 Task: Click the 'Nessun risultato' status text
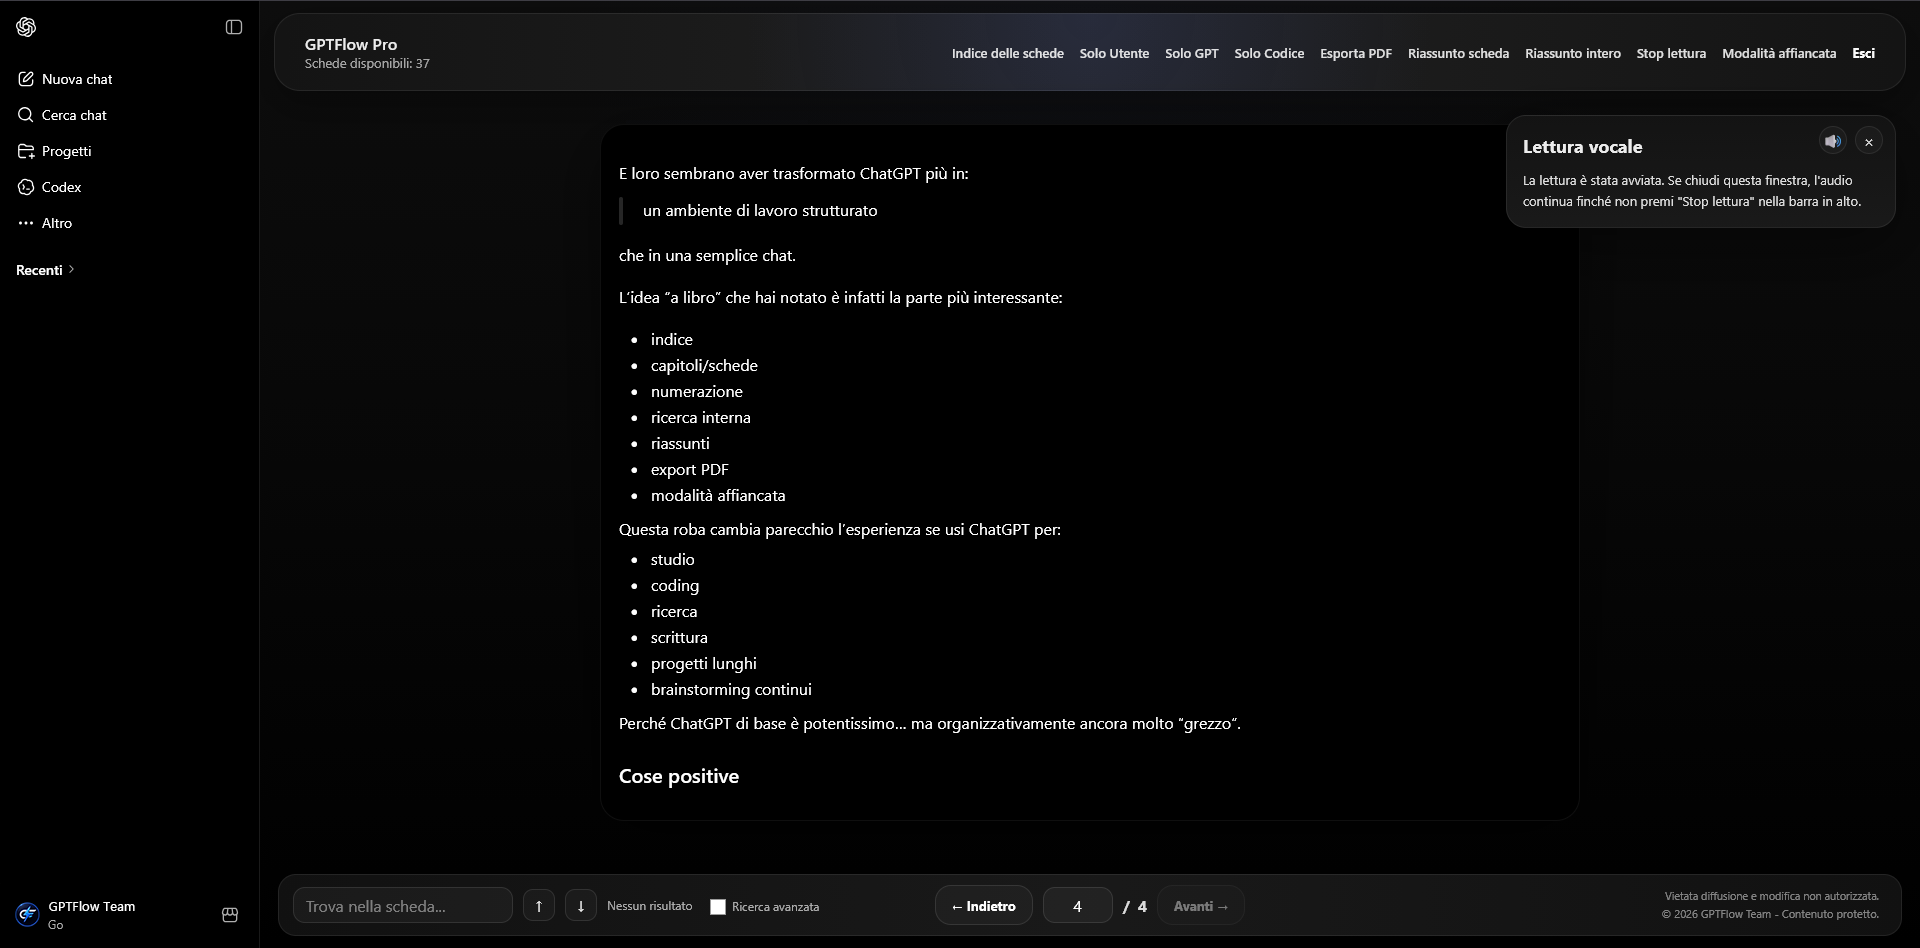650,906
